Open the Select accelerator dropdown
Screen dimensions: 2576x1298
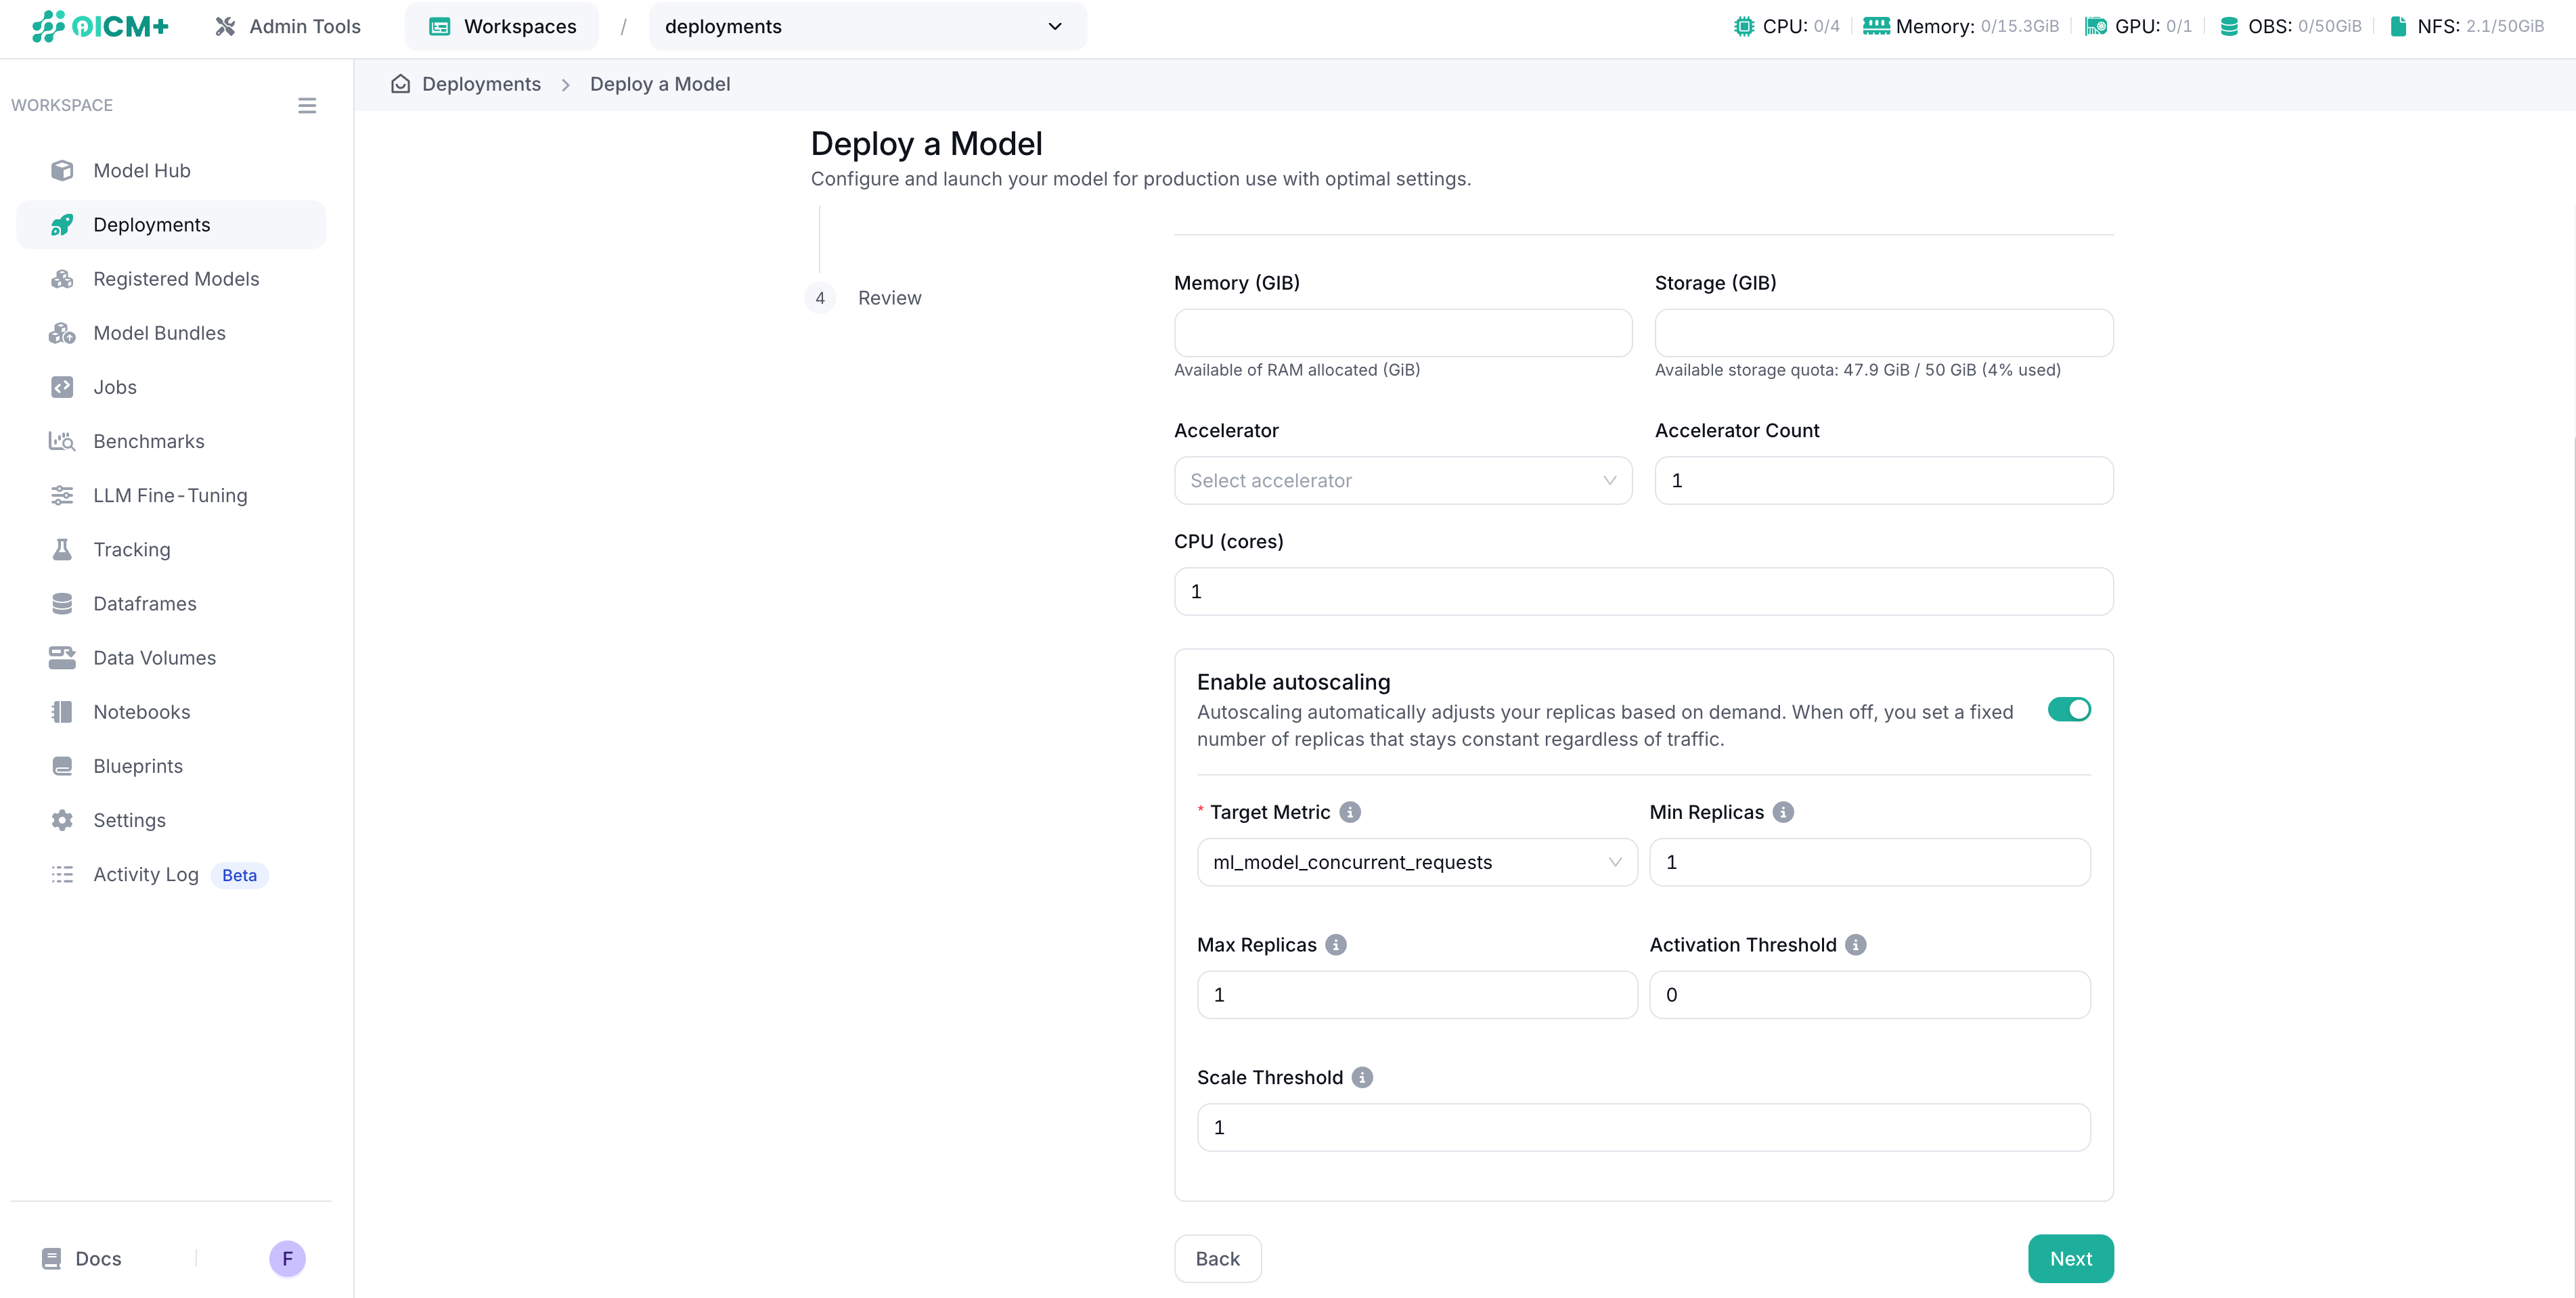point(1402,480)
